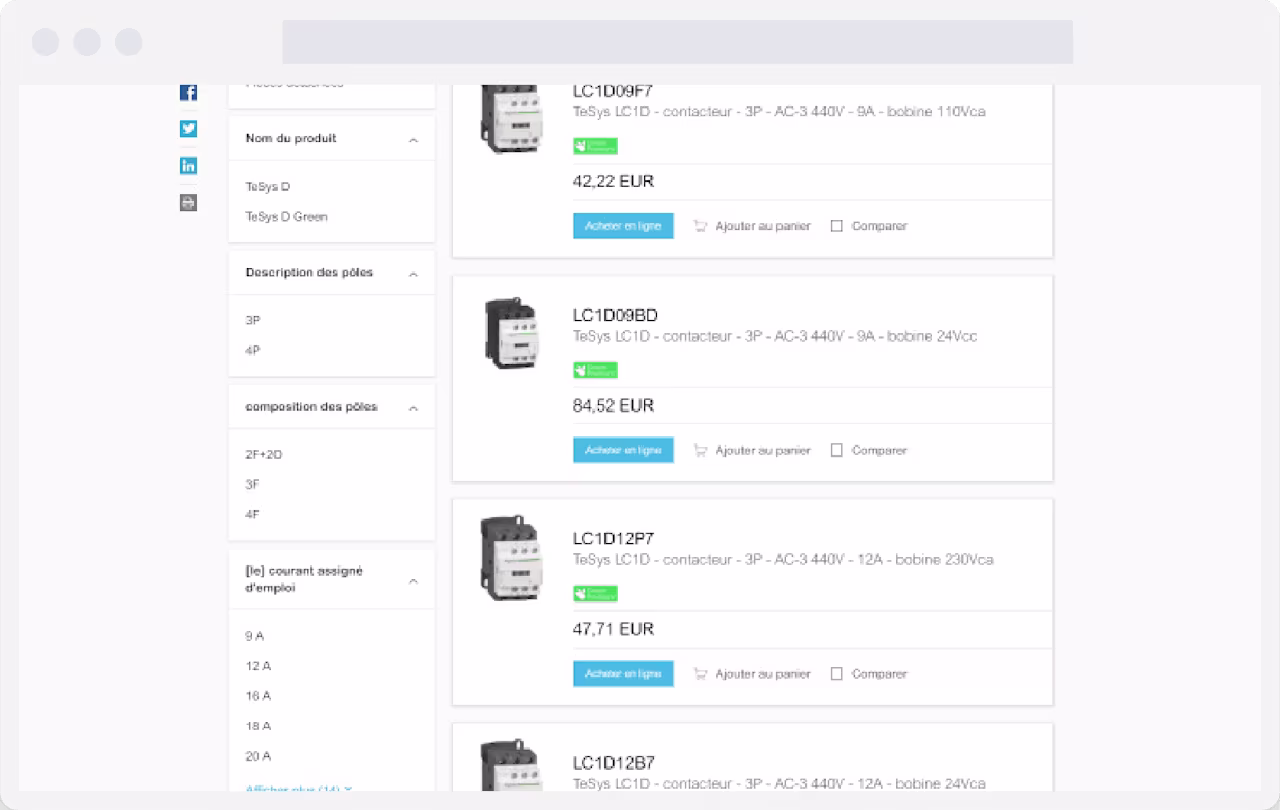The image size is (1280, 810).
Task: Filter by 20 A rated current
Action: pyautogui.click(x=258, y=756)
